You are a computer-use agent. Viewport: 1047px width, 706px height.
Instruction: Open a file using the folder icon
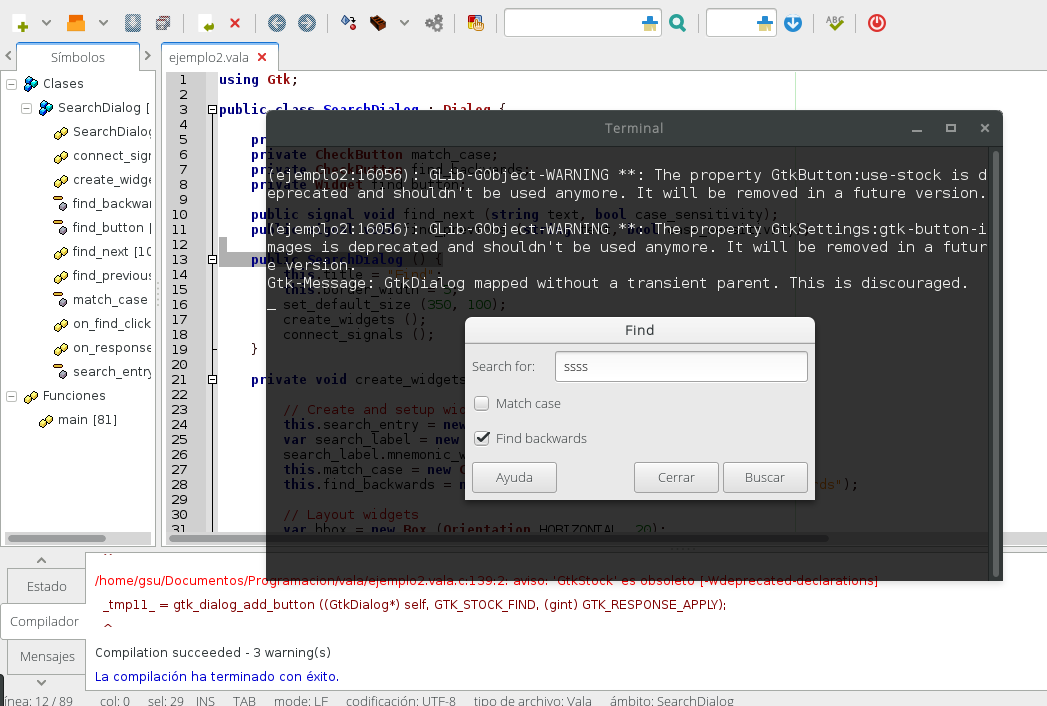pos(75,22)
